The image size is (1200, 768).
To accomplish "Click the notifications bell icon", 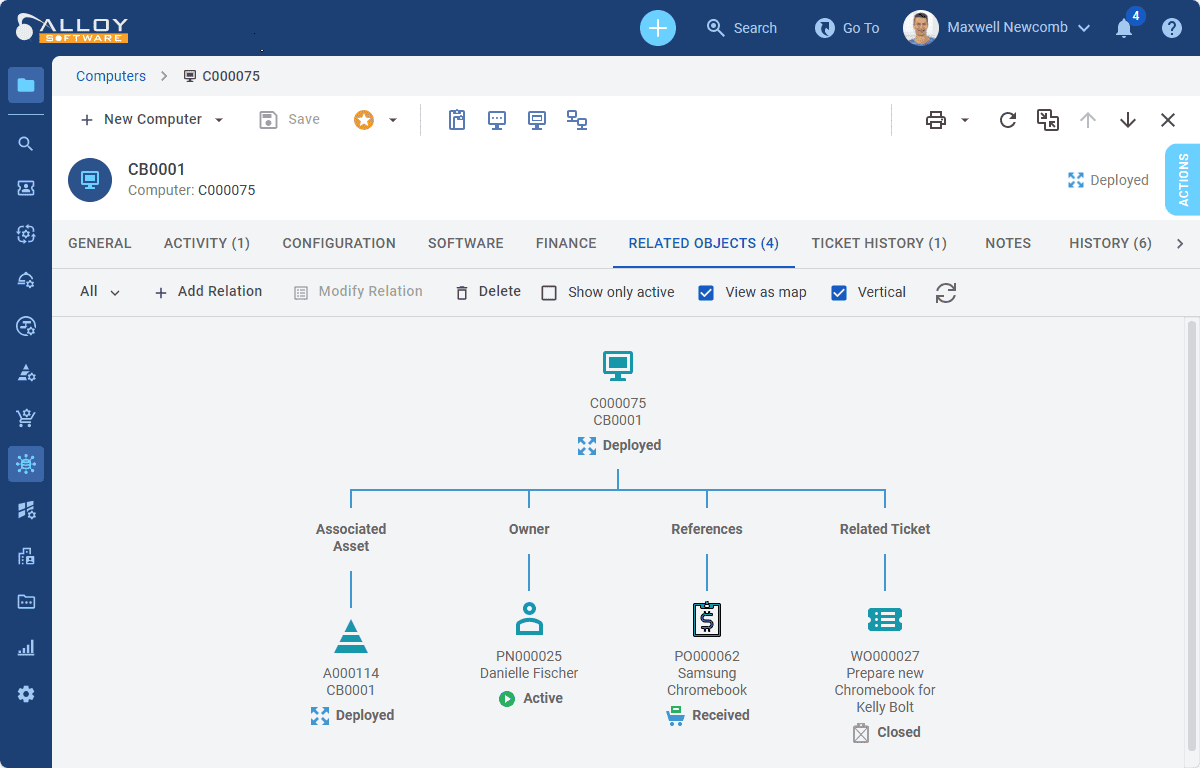I will 1124,28.
